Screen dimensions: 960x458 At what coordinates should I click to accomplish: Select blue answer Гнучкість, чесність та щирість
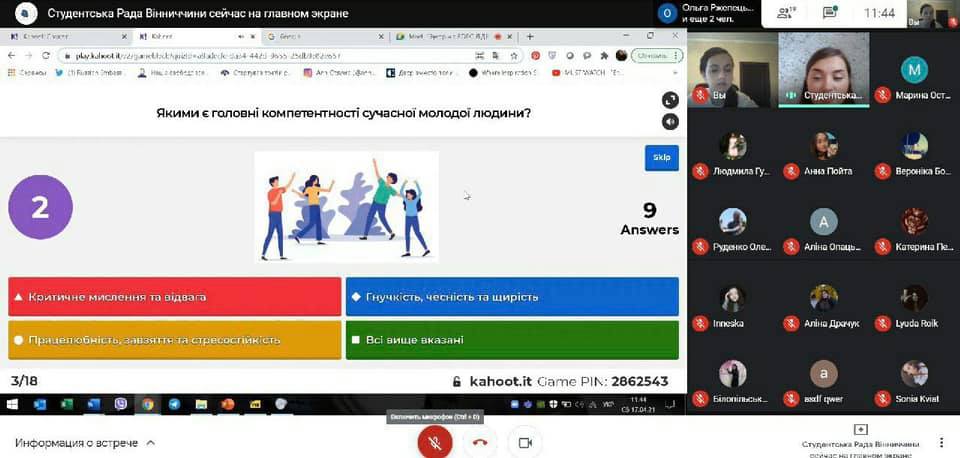click(x=512, y=297)
